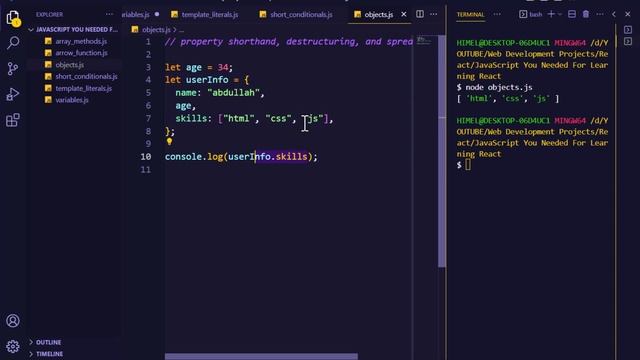Click the EXPLORER panel title
Image resolution: width=640 pixels, height=360 pixels.
49,14
